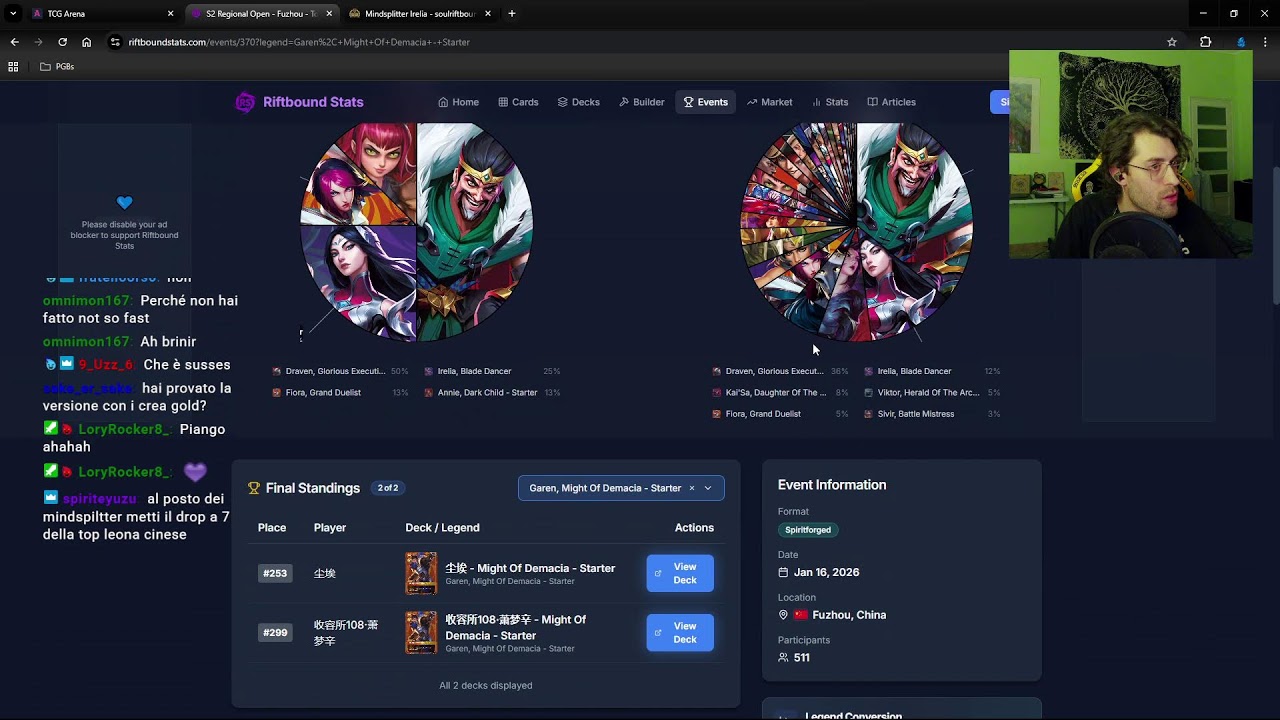1280x720 pixels.
Task: Switch to the Mindsplitter Irelia browser tab
Action: pyautogui.click(x=420, y=14)
